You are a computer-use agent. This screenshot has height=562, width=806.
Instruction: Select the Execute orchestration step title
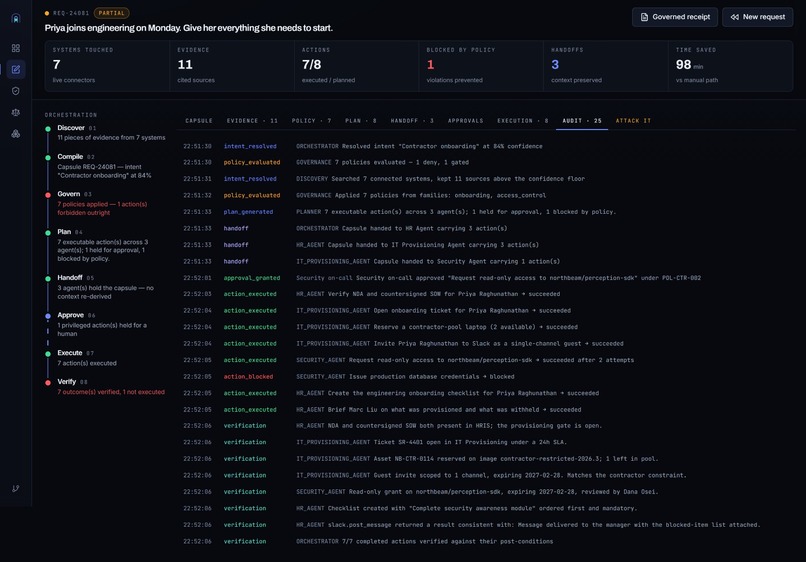70,353
